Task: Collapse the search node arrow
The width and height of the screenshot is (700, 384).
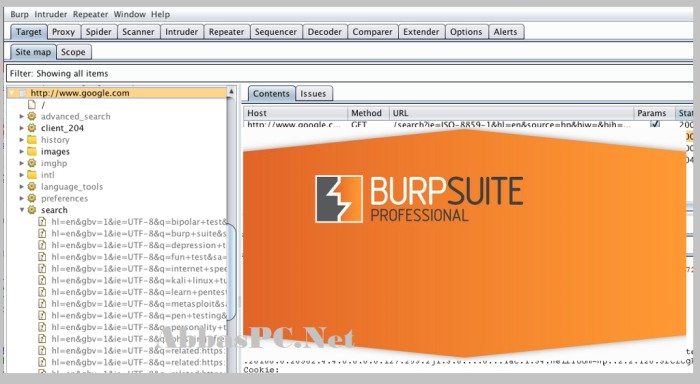Action: (21, 210)
